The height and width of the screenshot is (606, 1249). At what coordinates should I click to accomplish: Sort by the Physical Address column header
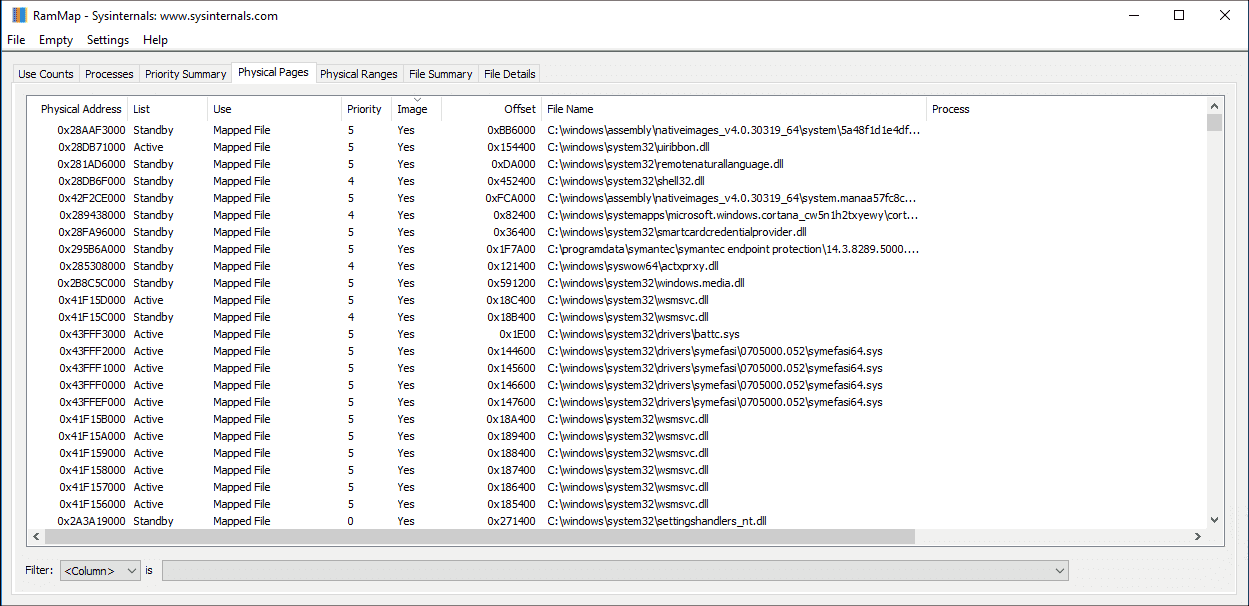tap(80, 109)
